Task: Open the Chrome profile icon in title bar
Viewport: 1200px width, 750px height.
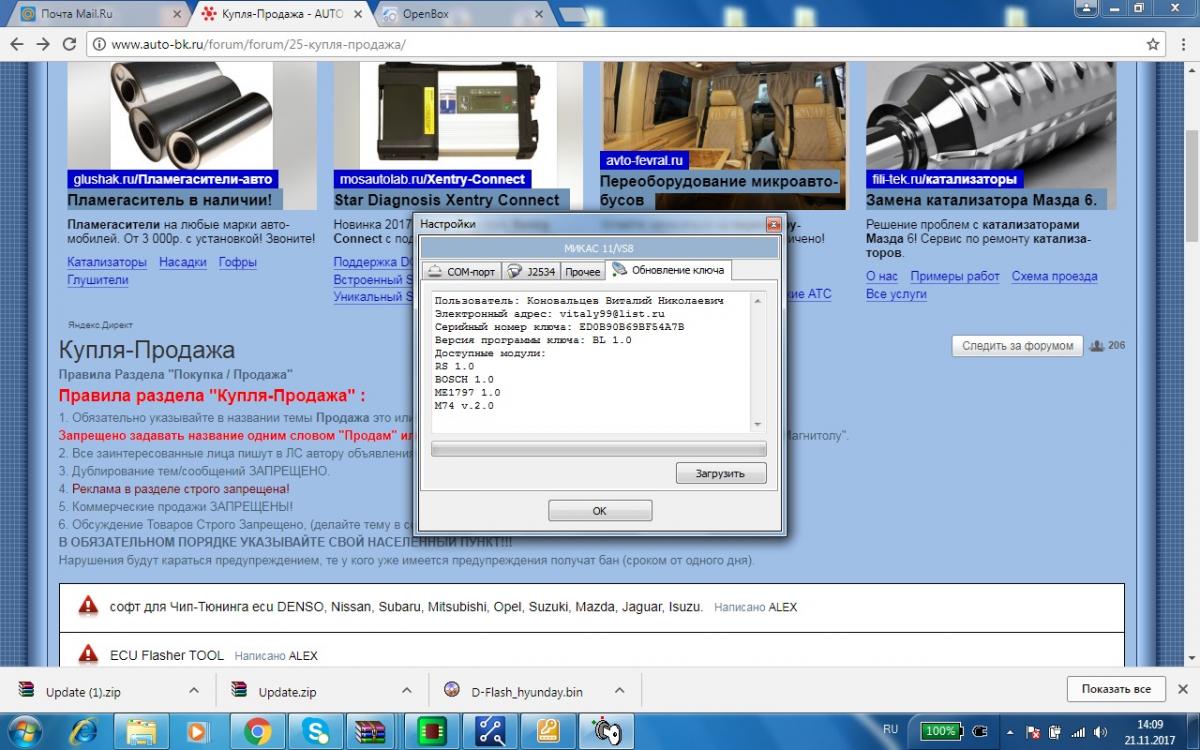Action: (x=1085, y=8)
